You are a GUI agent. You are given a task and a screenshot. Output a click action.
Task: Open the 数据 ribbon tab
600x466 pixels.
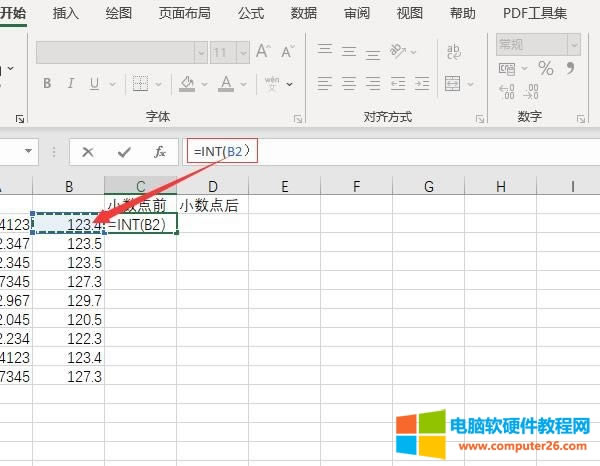pos(303,13)
